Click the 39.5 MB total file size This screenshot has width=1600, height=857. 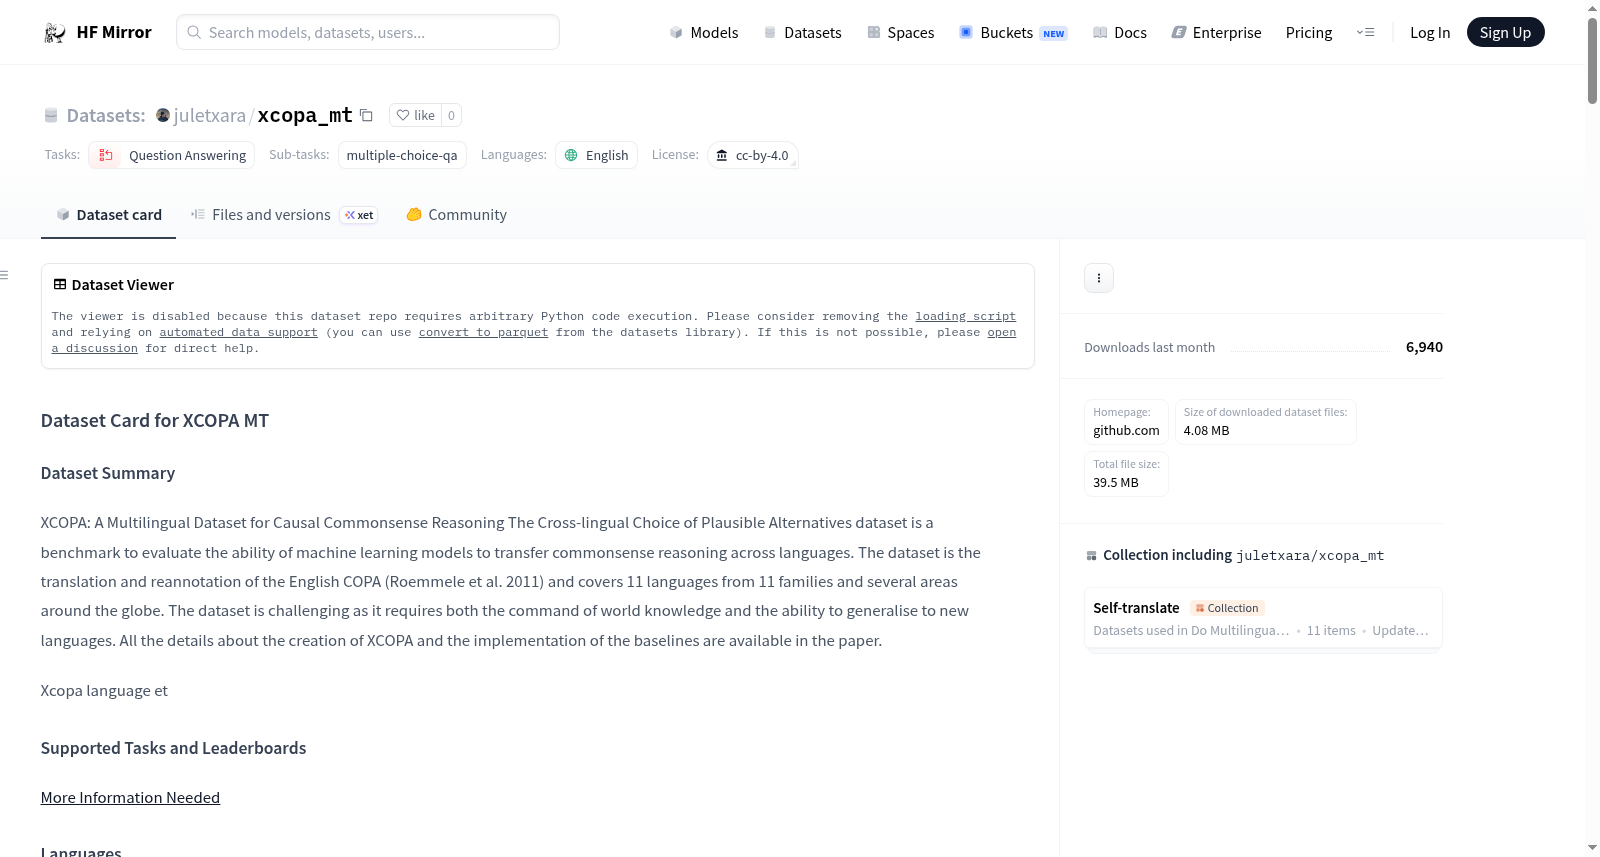1116,483
